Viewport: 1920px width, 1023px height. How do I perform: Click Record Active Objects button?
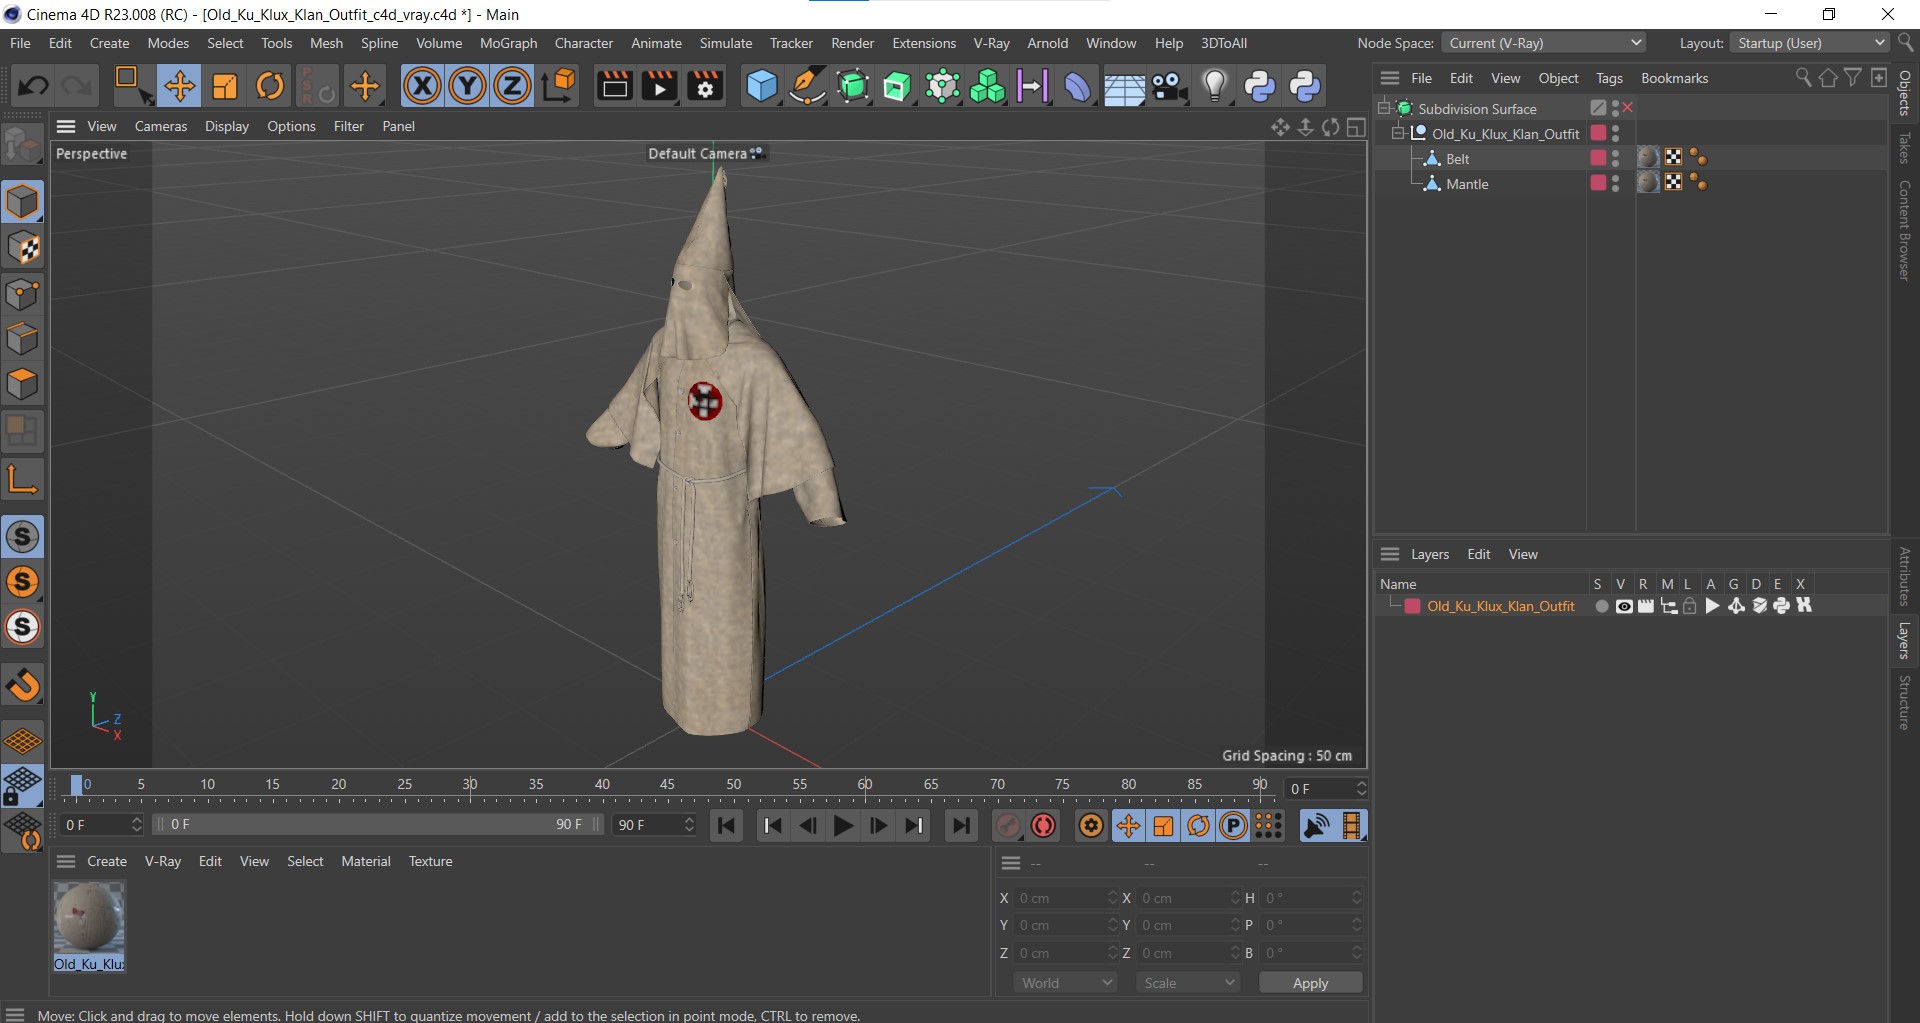click(1008, 826)
